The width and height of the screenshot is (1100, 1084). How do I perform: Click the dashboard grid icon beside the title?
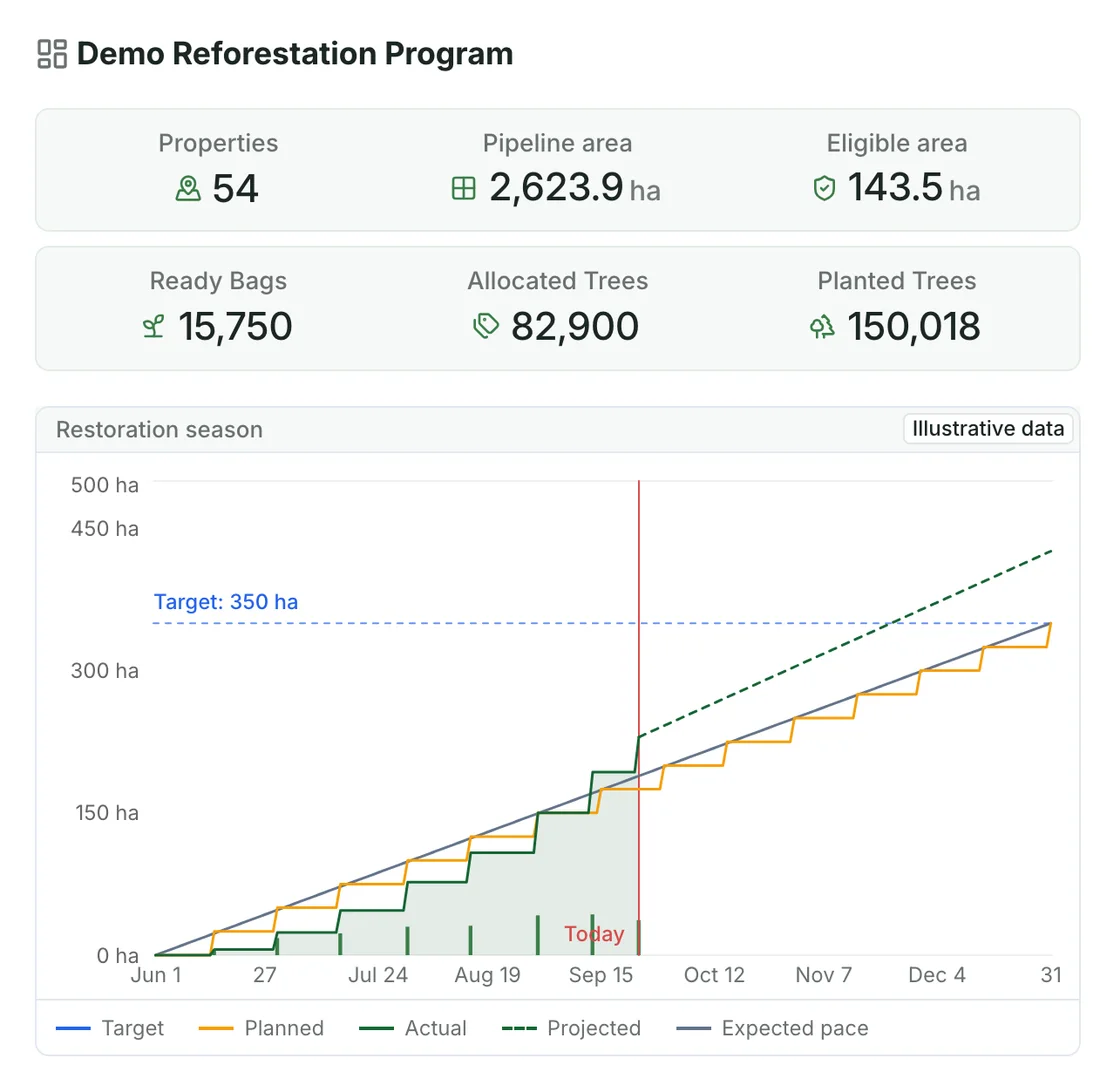pyautogui.click(x=52, y=54)
